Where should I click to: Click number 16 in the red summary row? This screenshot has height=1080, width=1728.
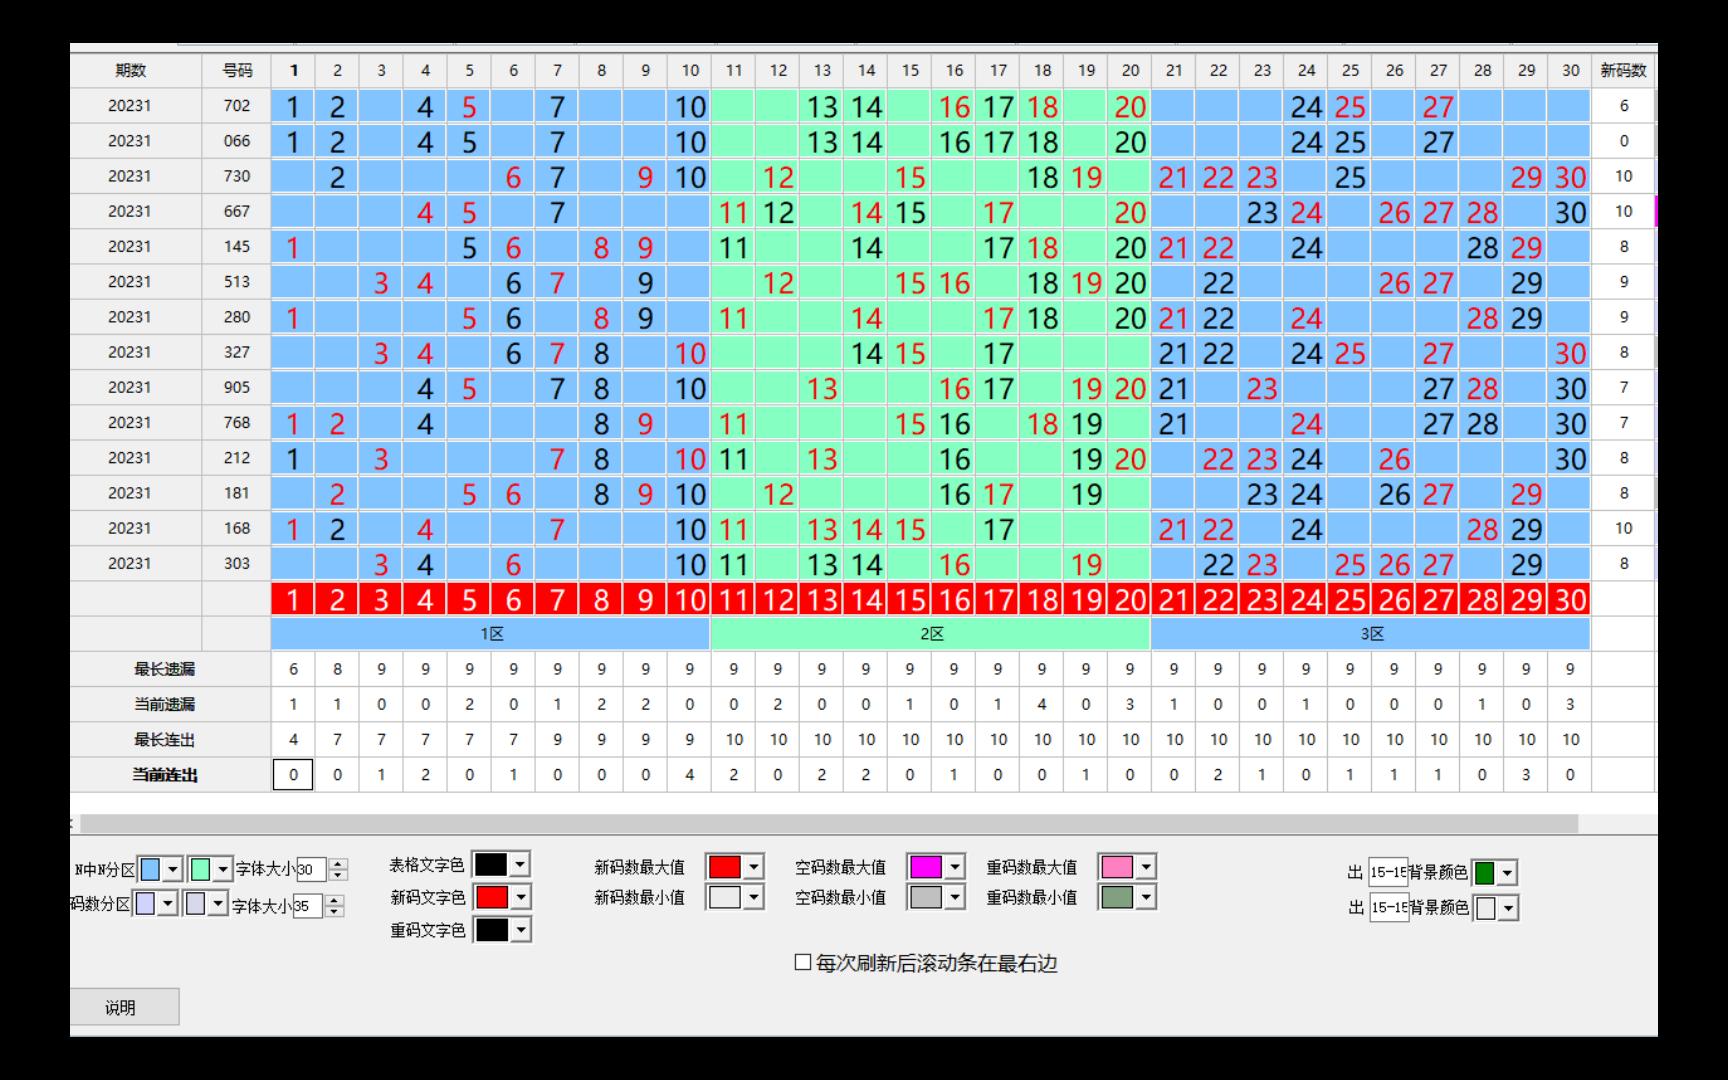pos(954,599)
